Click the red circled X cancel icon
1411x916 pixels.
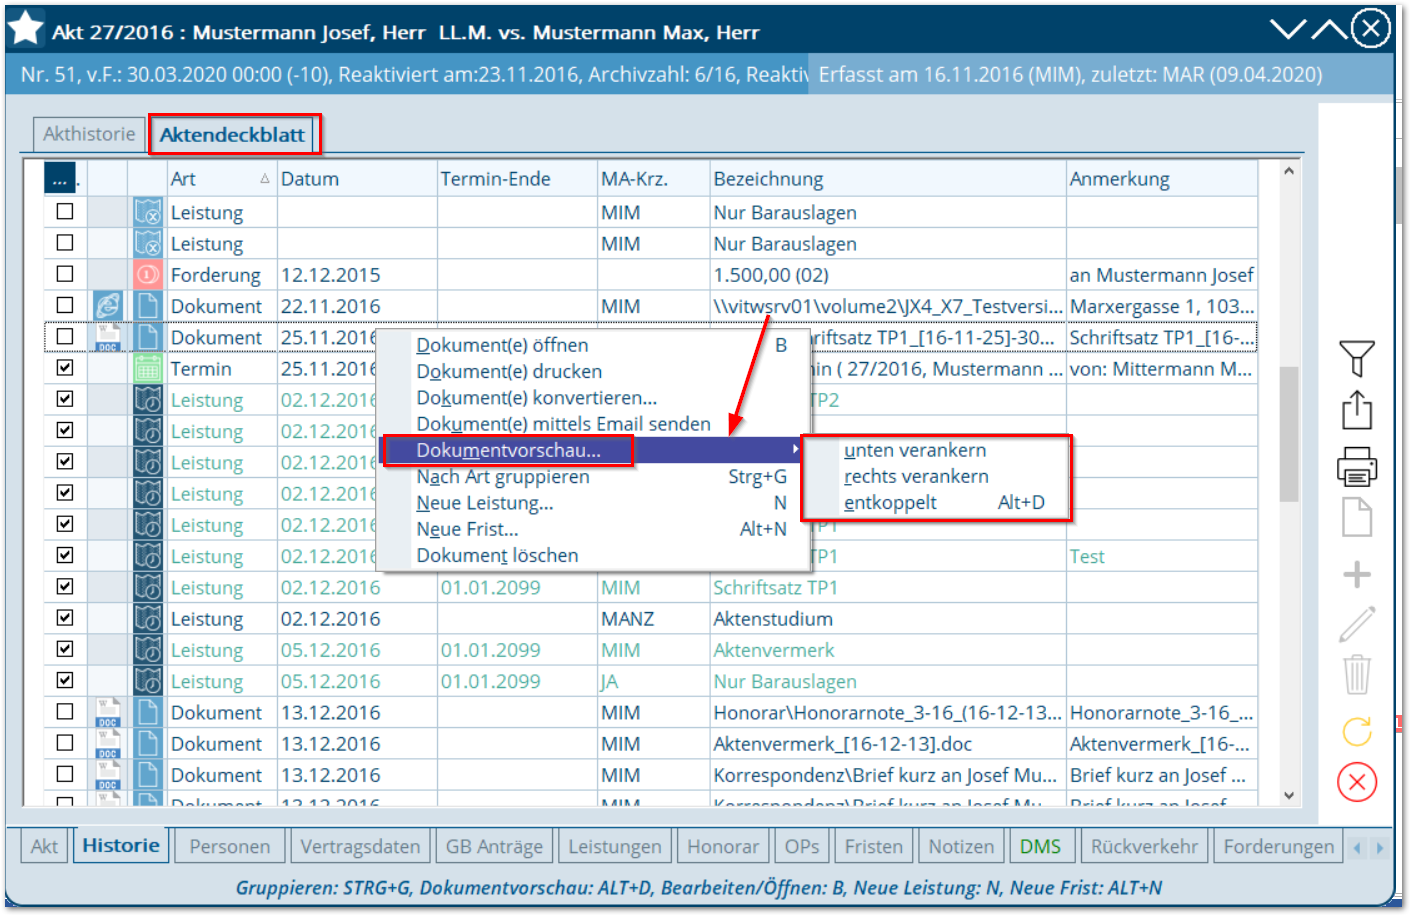(x=1357, y=782)
